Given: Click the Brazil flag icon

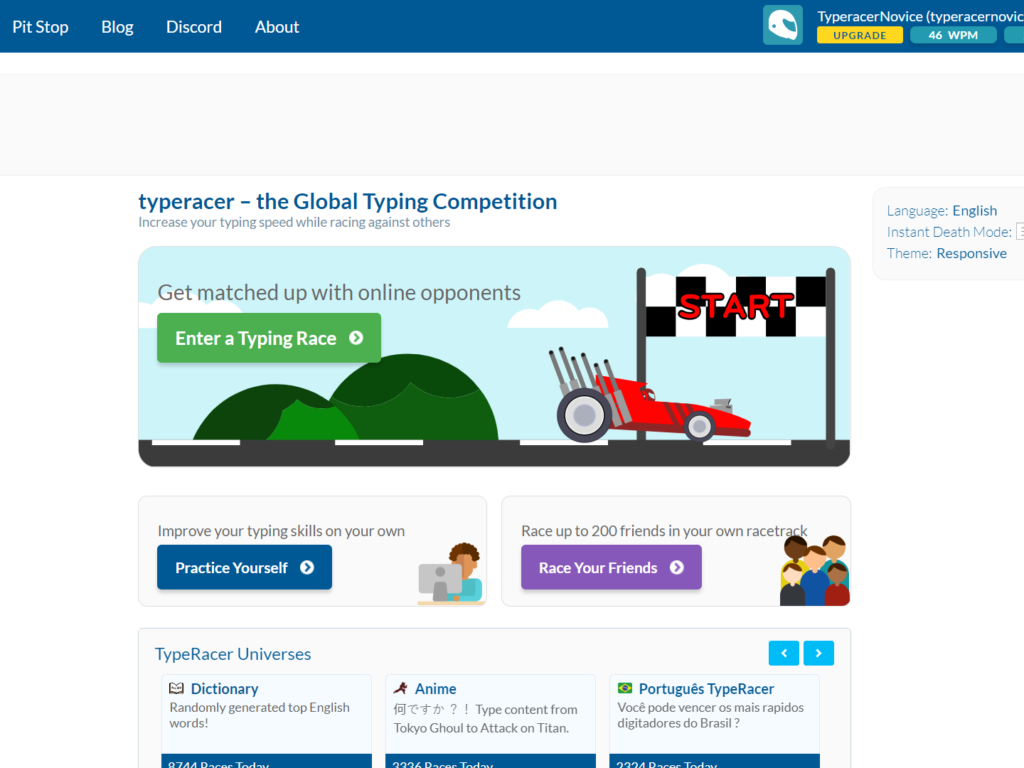Looking at the screenshot, I should tap(625, 689).
